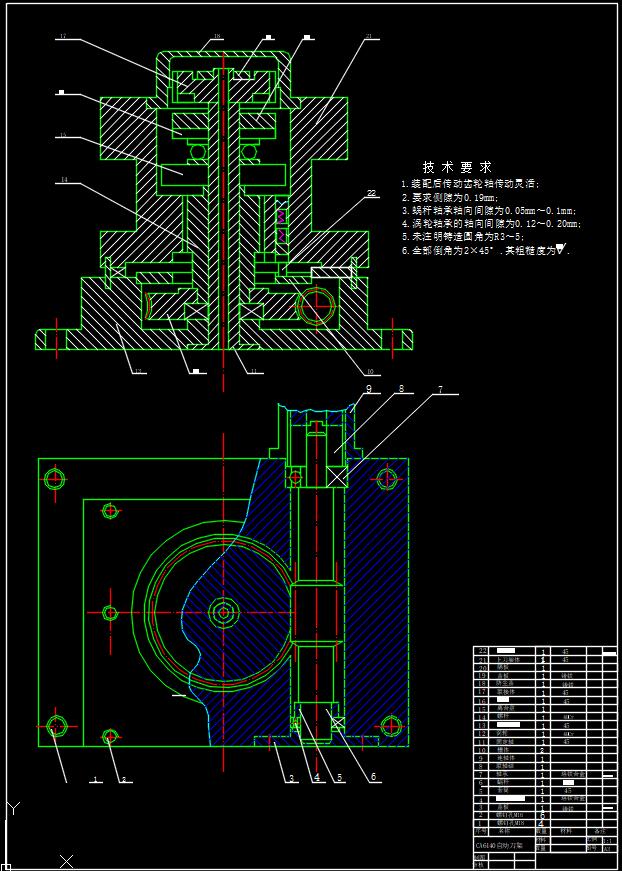Screen dimensions: 622x871
Task: Click the bottom-right bolt hole in plan view
Action: point(385,725)
